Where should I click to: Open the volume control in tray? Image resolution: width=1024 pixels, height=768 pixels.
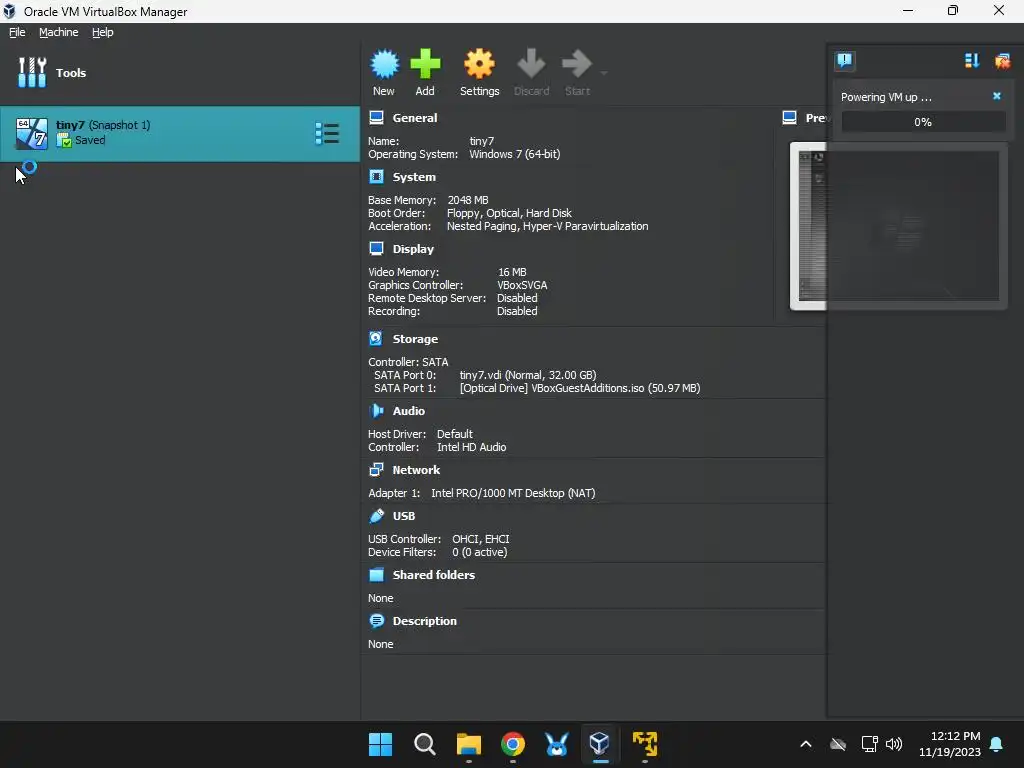[894, 744]
